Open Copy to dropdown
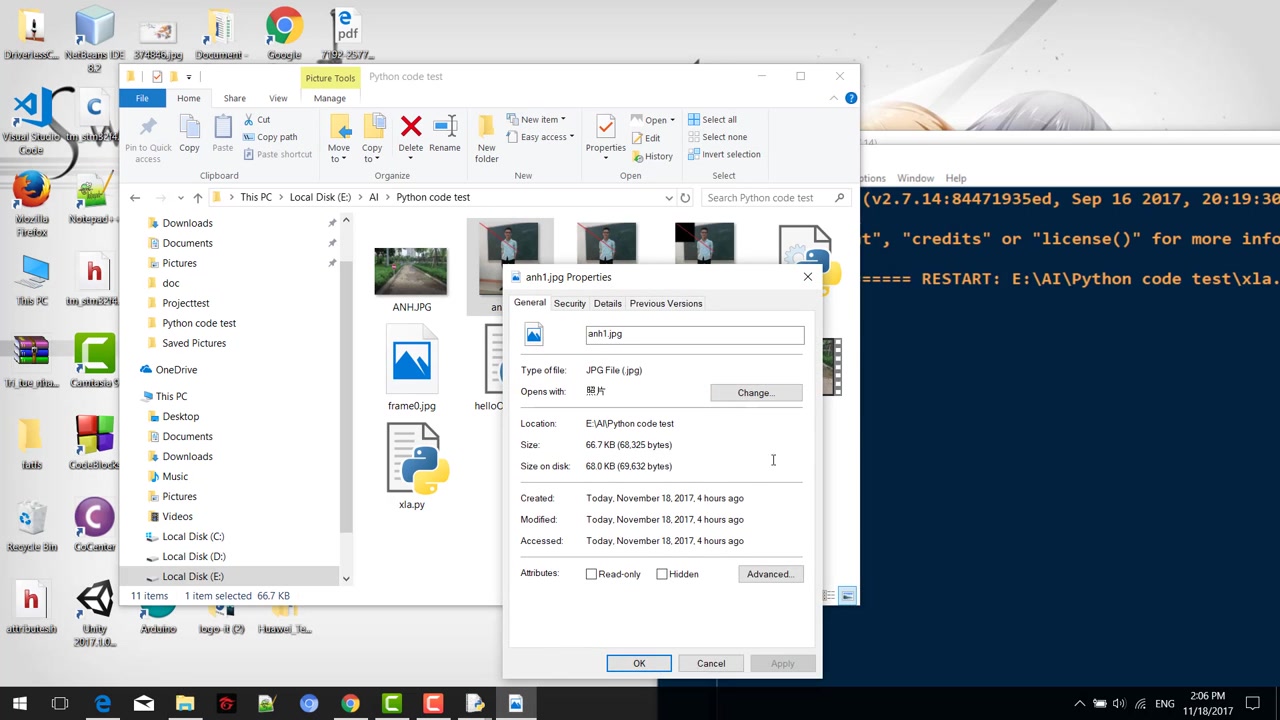Viewport: 1280px width, 720px height. tap(372, 153)
